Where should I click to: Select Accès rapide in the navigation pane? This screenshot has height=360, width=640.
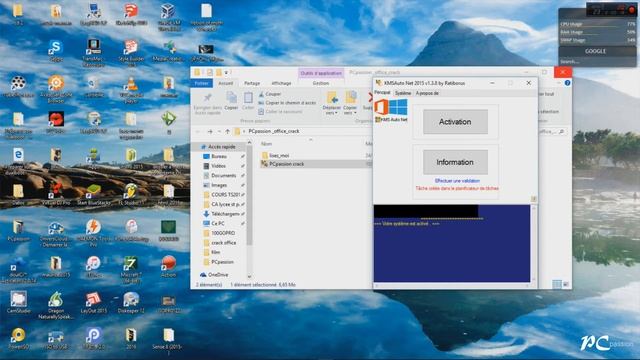[222, 147]
